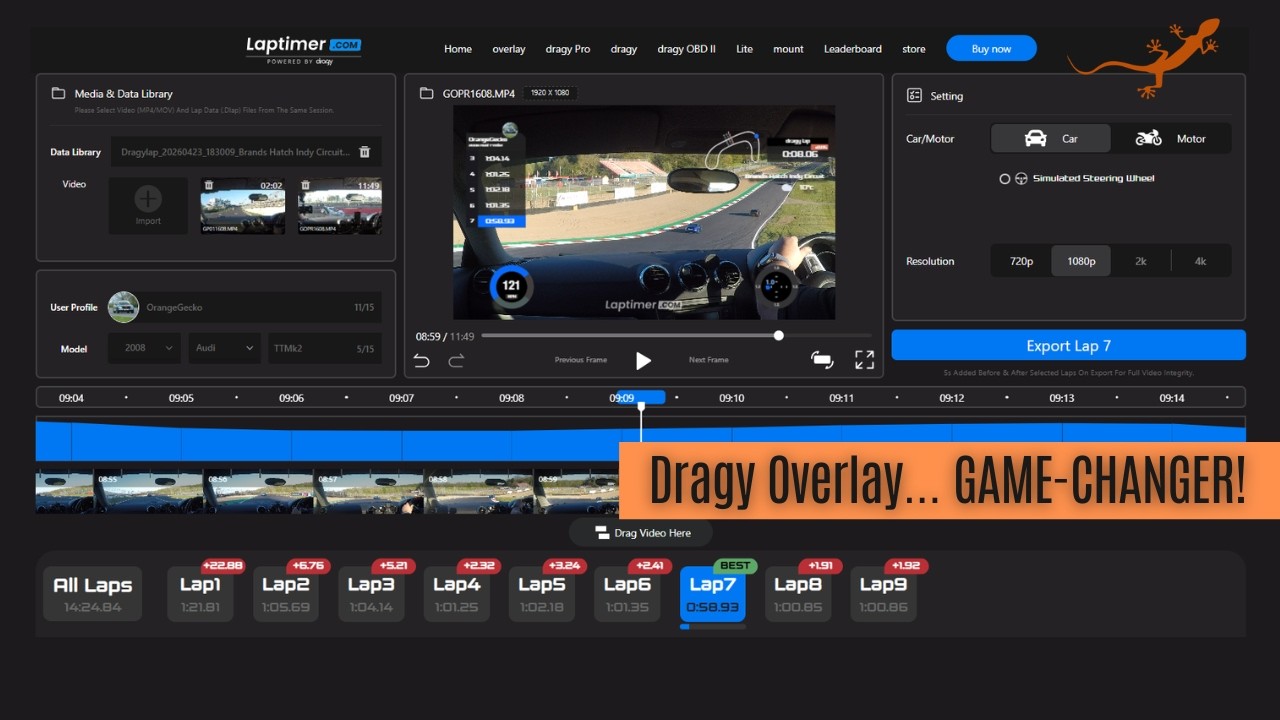Select the BEST Lap7 tile
Image resolution: width=1280 pixels, height=720 pixels.
tap(713, 594)
